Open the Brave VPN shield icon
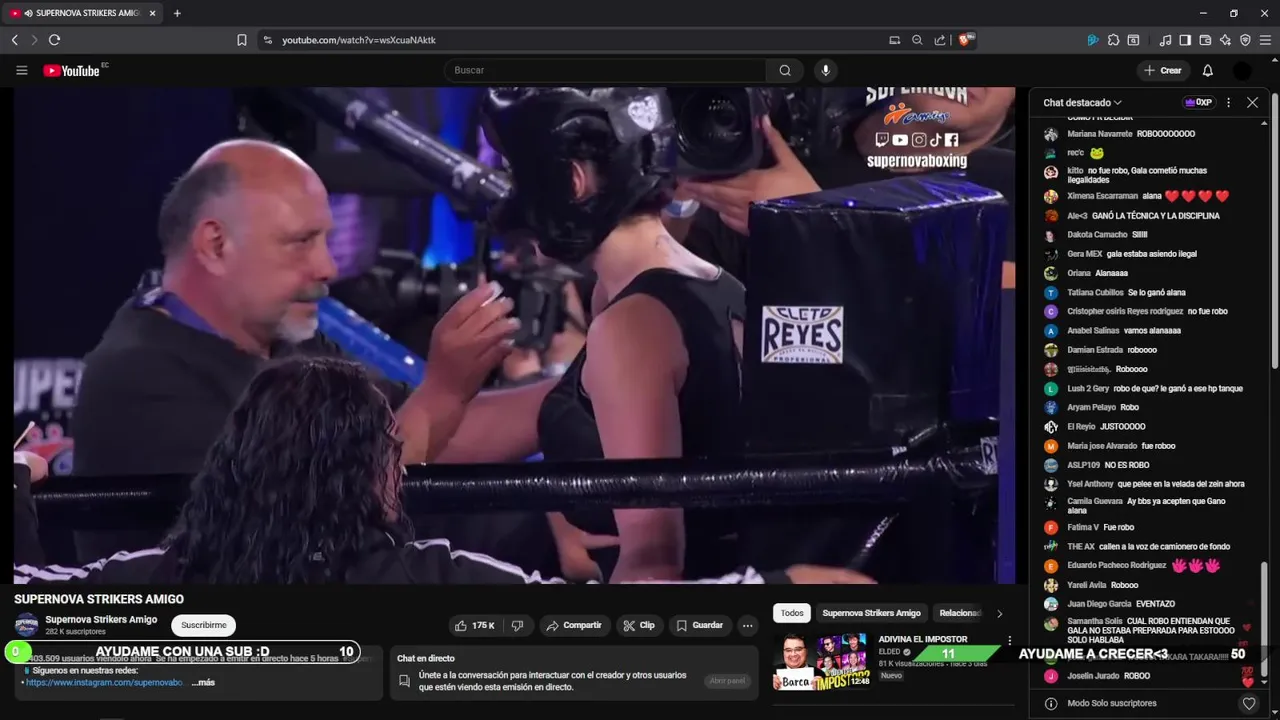 1245,40
